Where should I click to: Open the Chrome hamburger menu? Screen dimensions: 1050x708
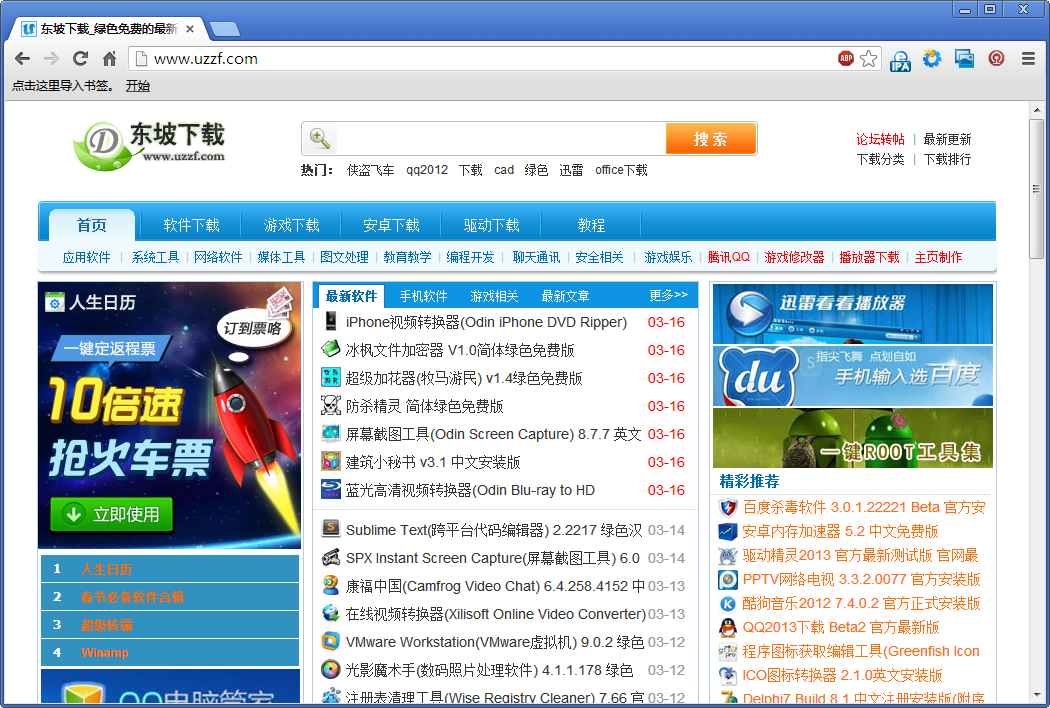1029,59
